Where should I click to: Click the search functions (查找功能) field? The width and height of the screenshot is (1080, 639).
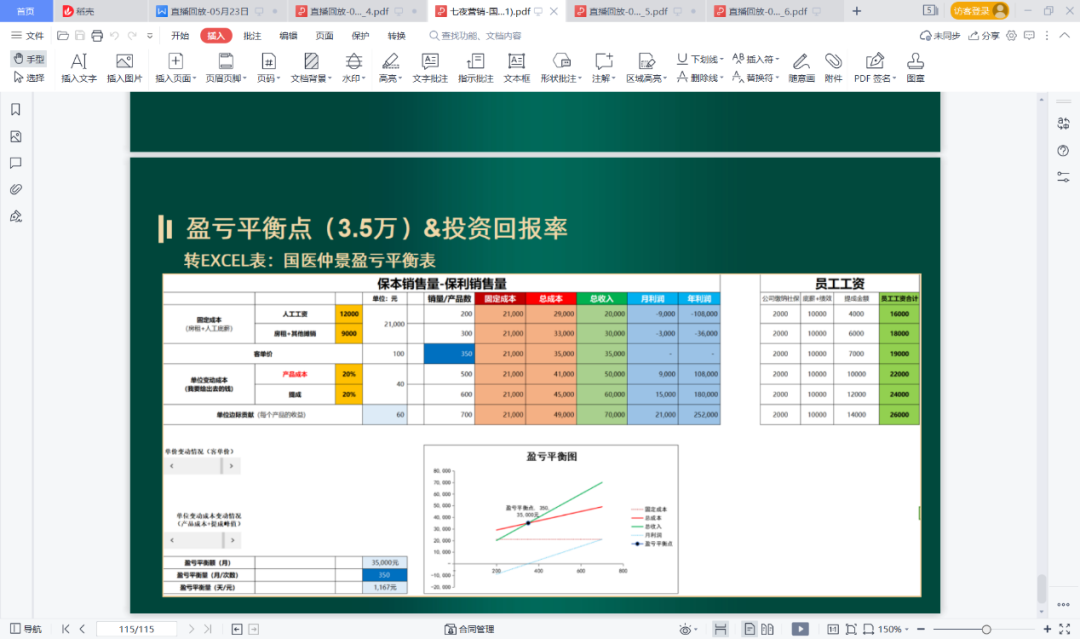point(475,35)
